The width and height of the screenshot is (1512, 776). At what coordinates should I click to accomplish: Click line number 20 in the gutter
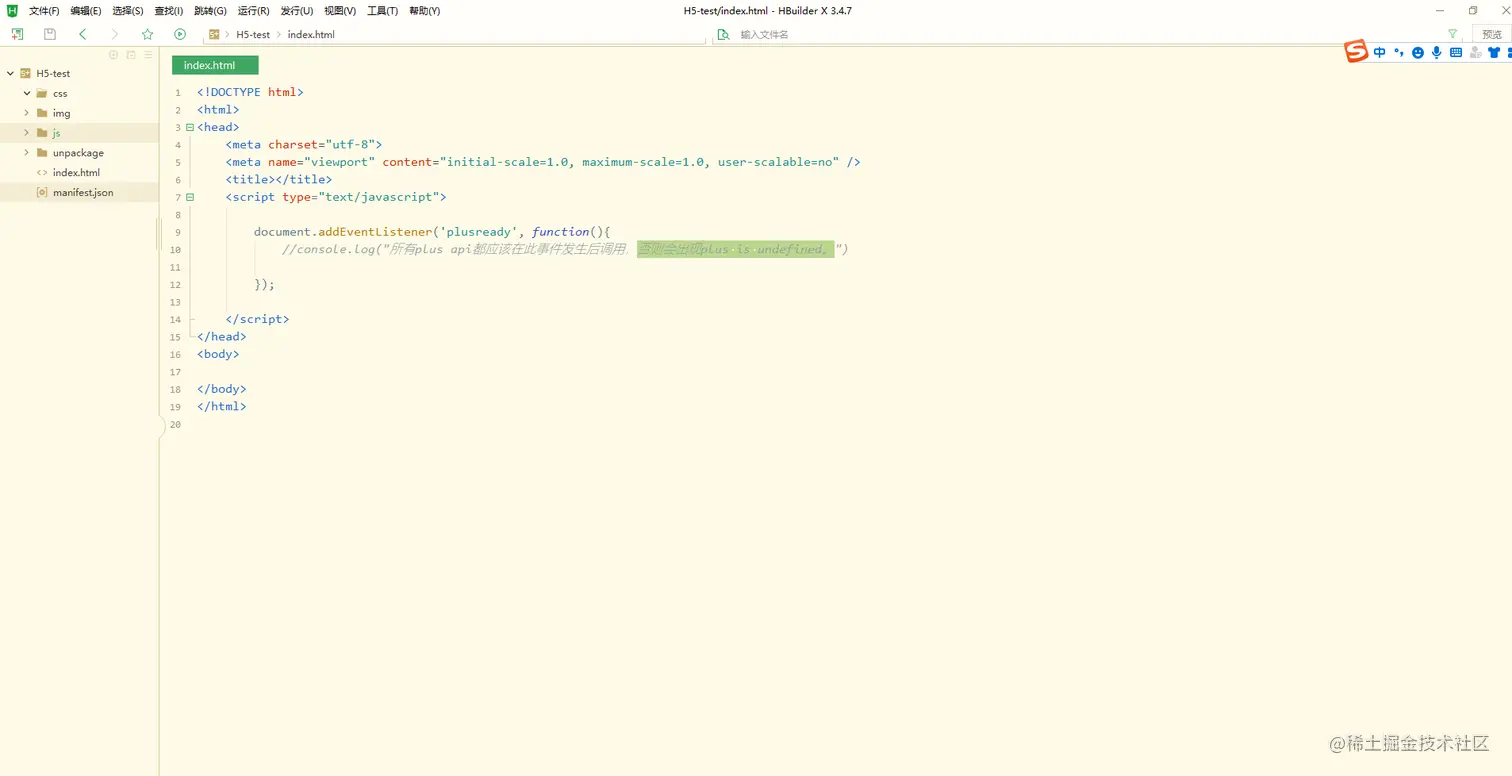pyautogui.click(x=176, y=425)
